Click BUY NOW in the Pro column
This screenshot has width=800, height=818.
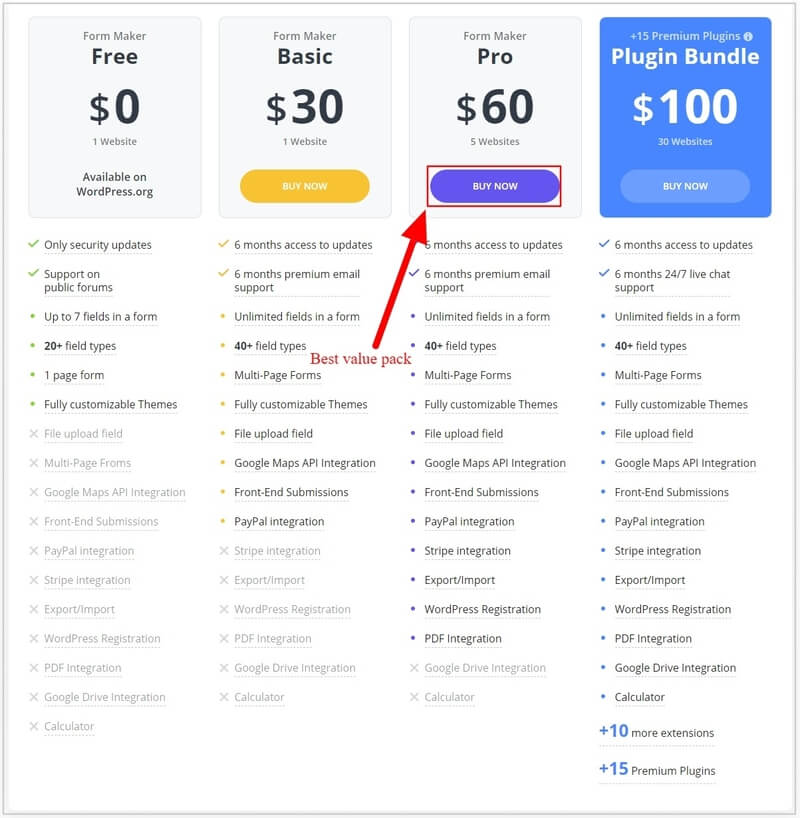[494, 186]
